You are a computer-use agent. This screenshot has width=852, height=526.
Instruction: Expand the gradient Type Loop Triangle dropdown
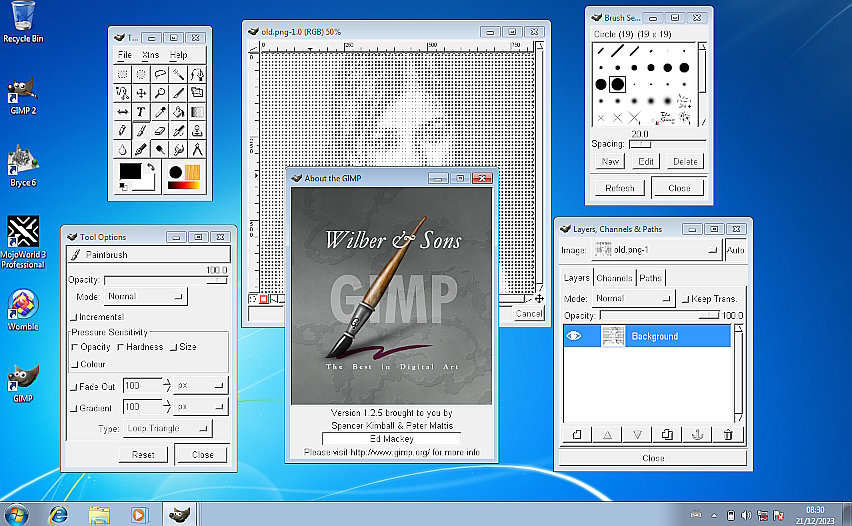(x=168, y=429)
